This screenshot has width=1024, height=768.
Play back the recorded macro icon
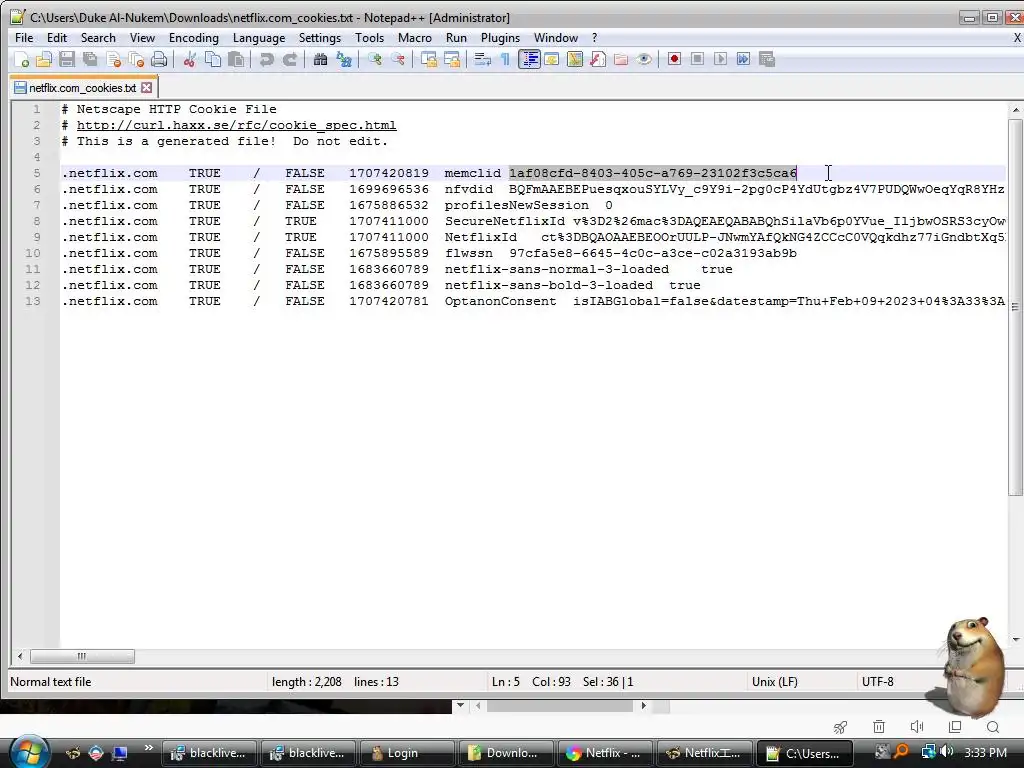pos(720,59)
